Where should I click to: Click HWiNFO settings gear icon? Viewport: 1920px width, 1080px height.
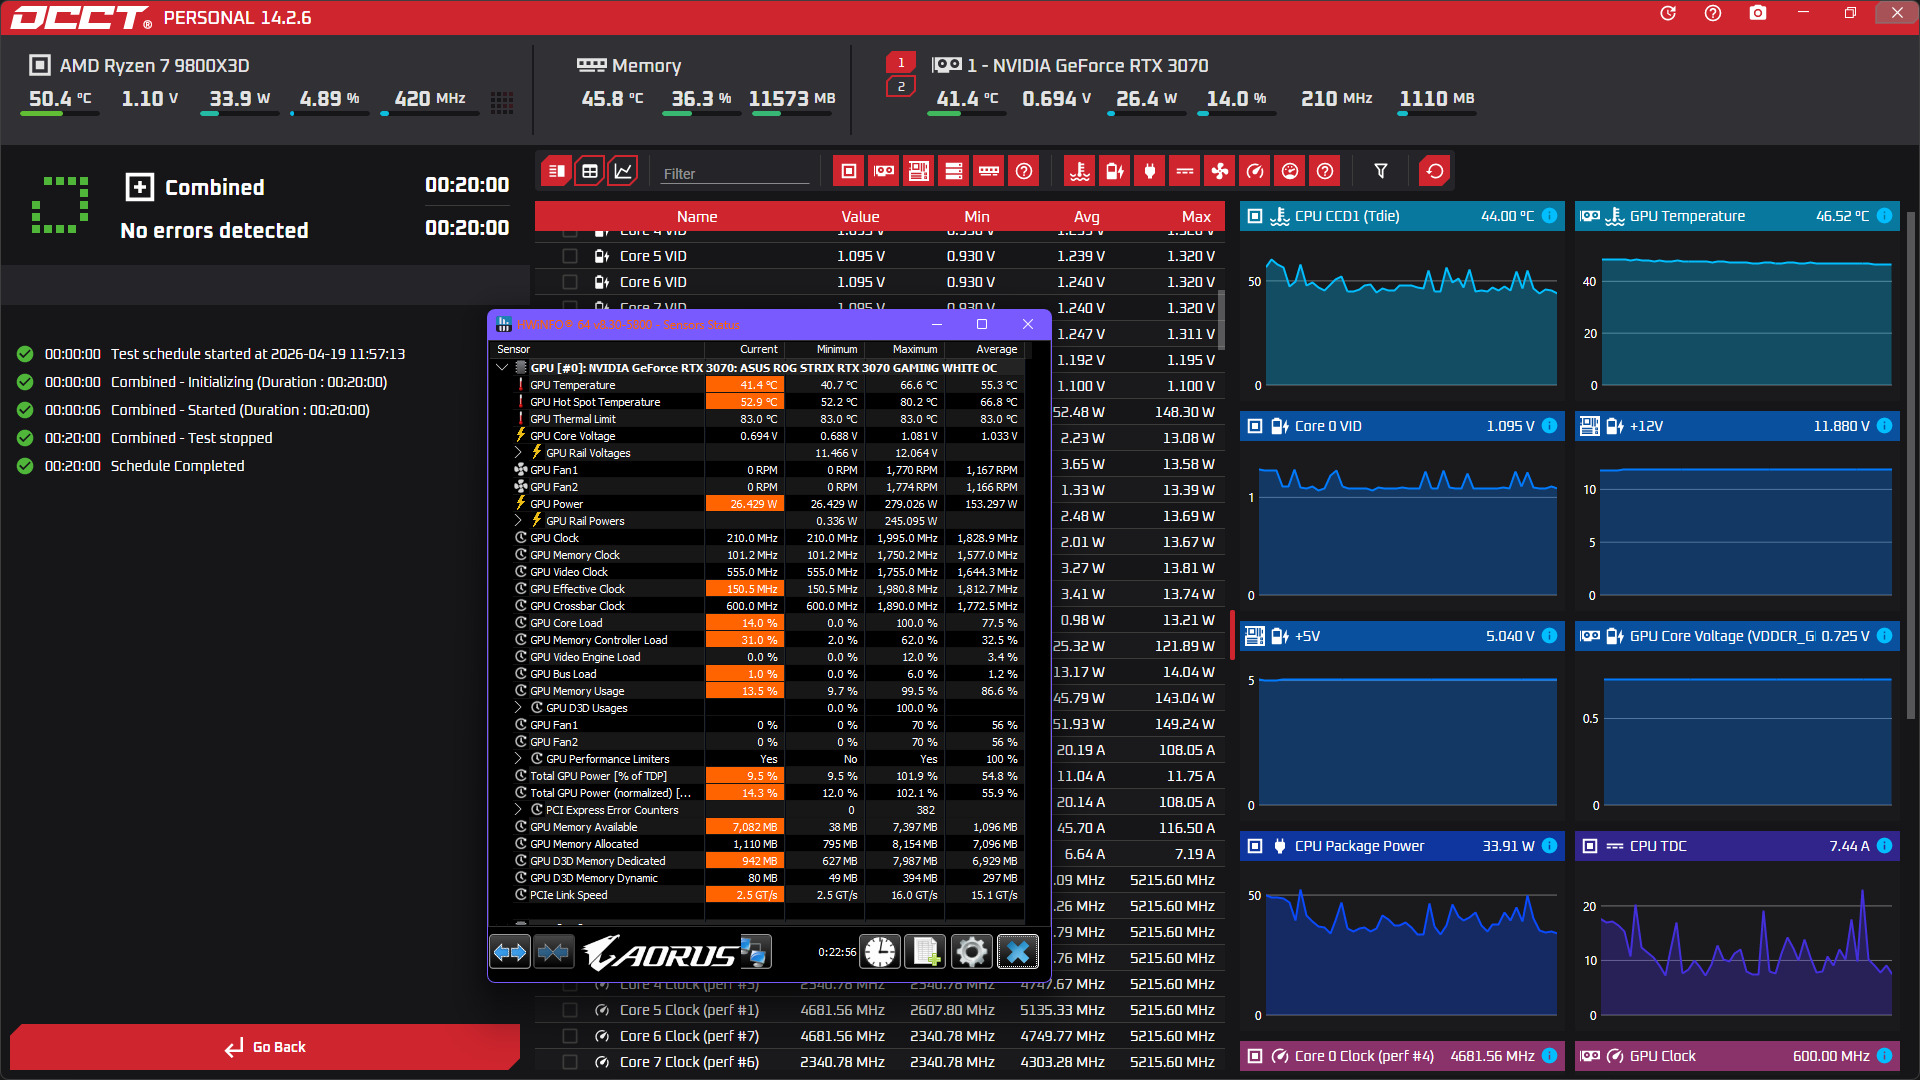[971, 952]
